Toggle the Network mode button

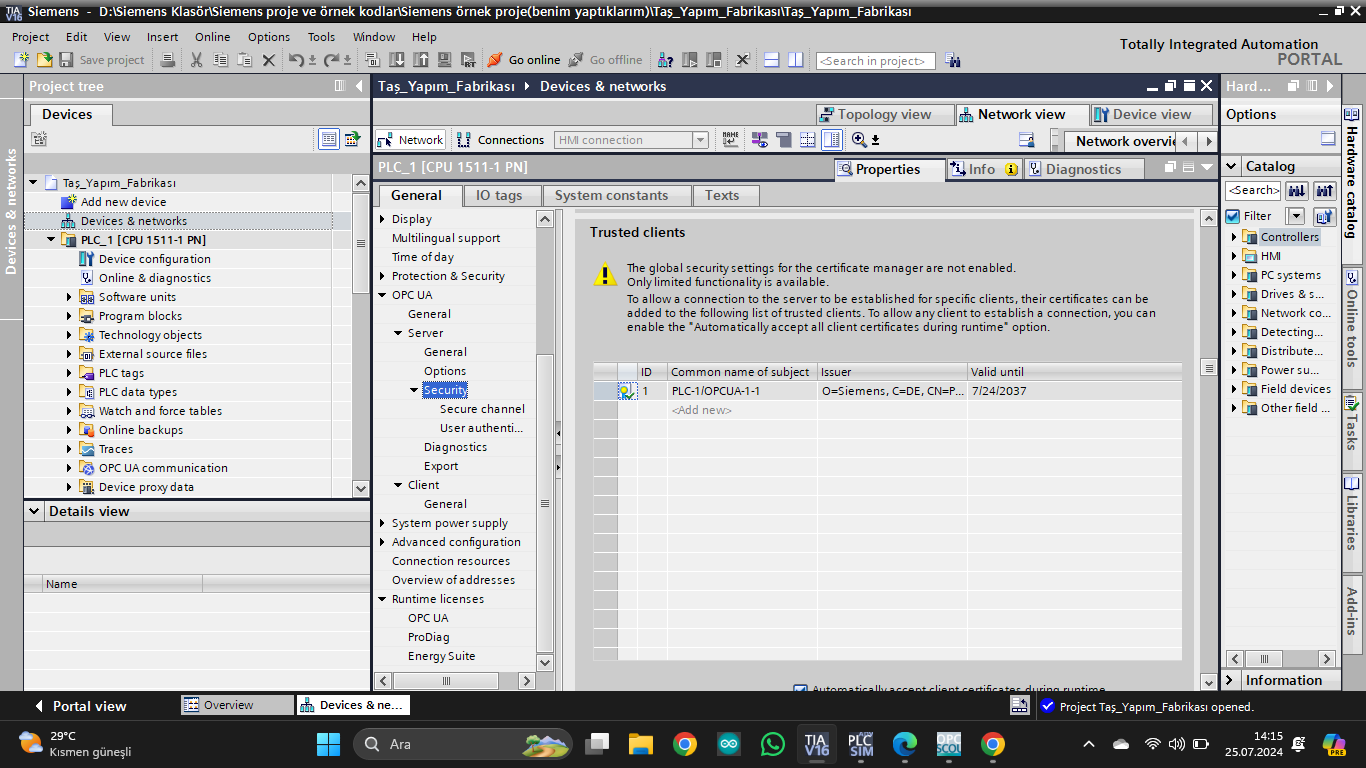pyautogui.click(x=410, y=140)
